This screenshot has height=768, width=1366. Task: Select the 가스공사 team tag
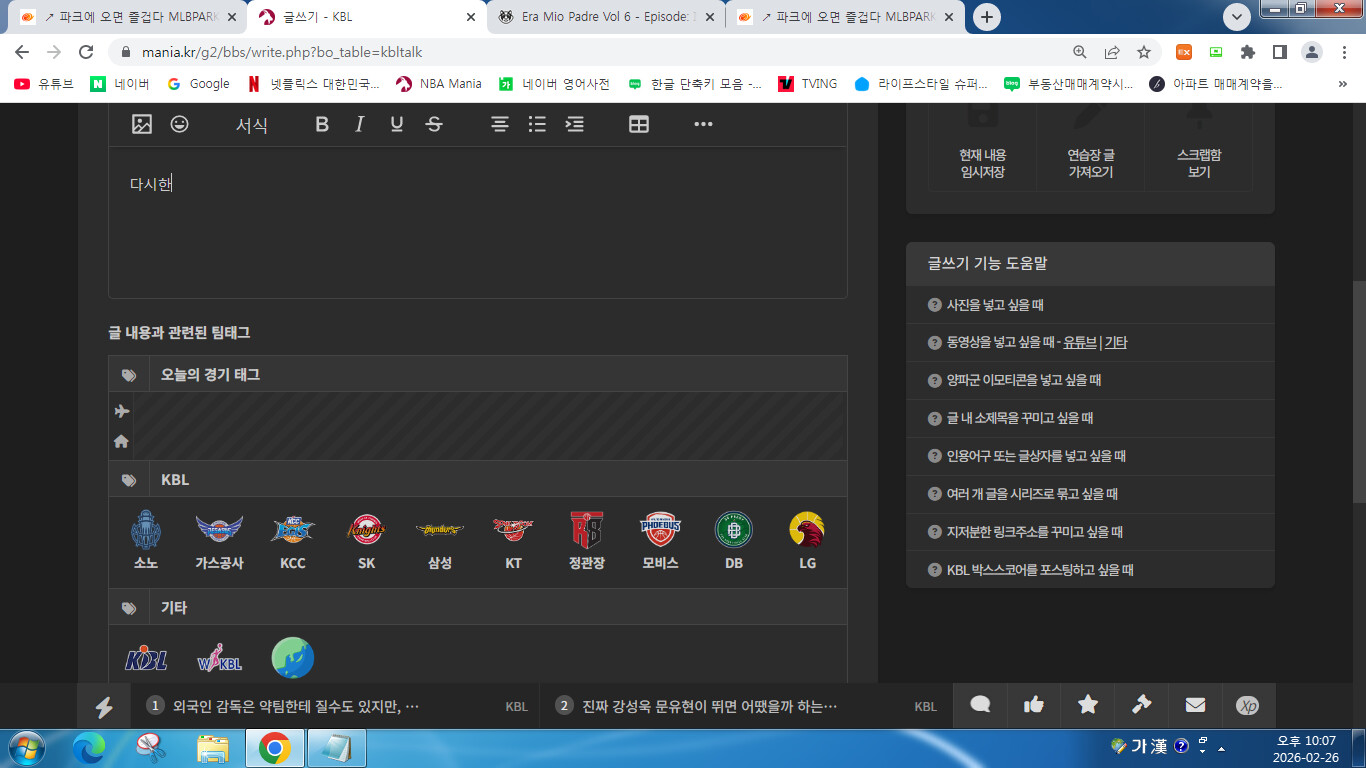[219, 540]
